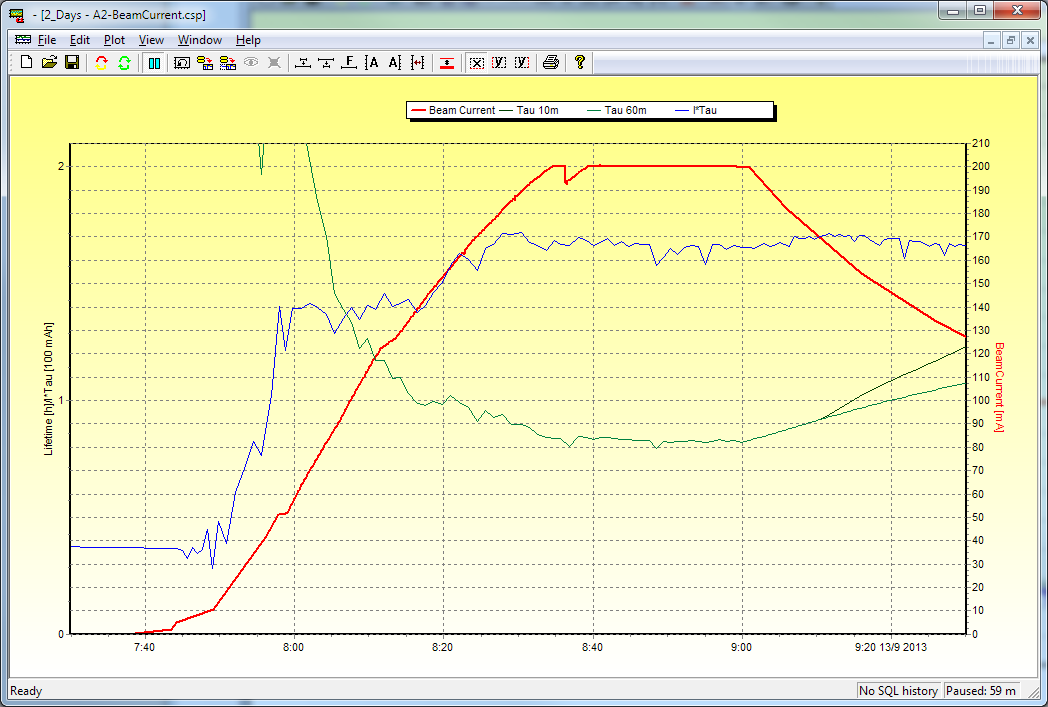Toggle the cyan pause button
The image size is (1048, 707).
[154, 62]
